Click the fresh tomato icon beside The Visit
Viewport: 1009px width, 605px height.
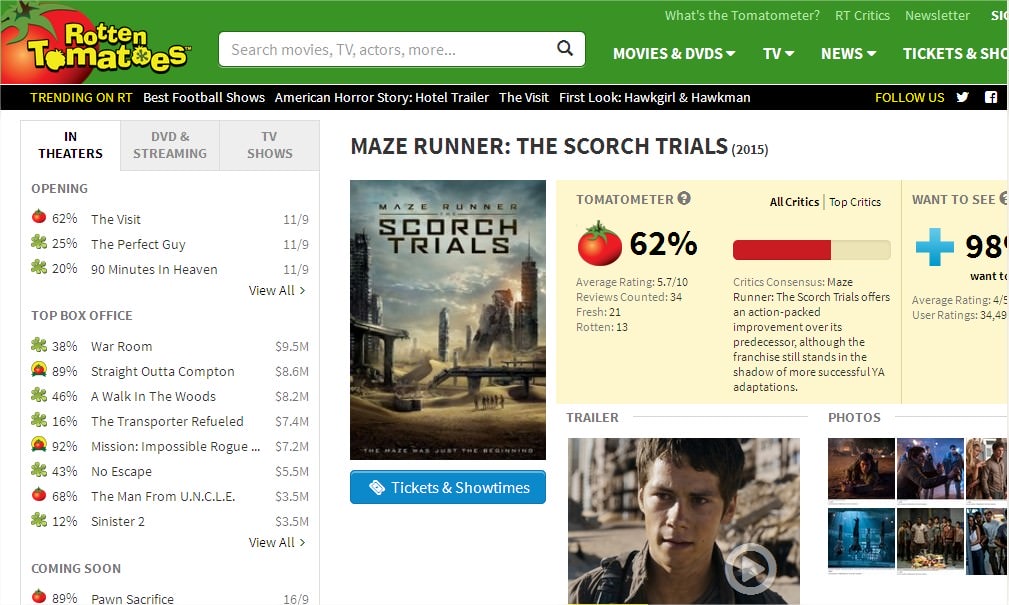(39, 216)
